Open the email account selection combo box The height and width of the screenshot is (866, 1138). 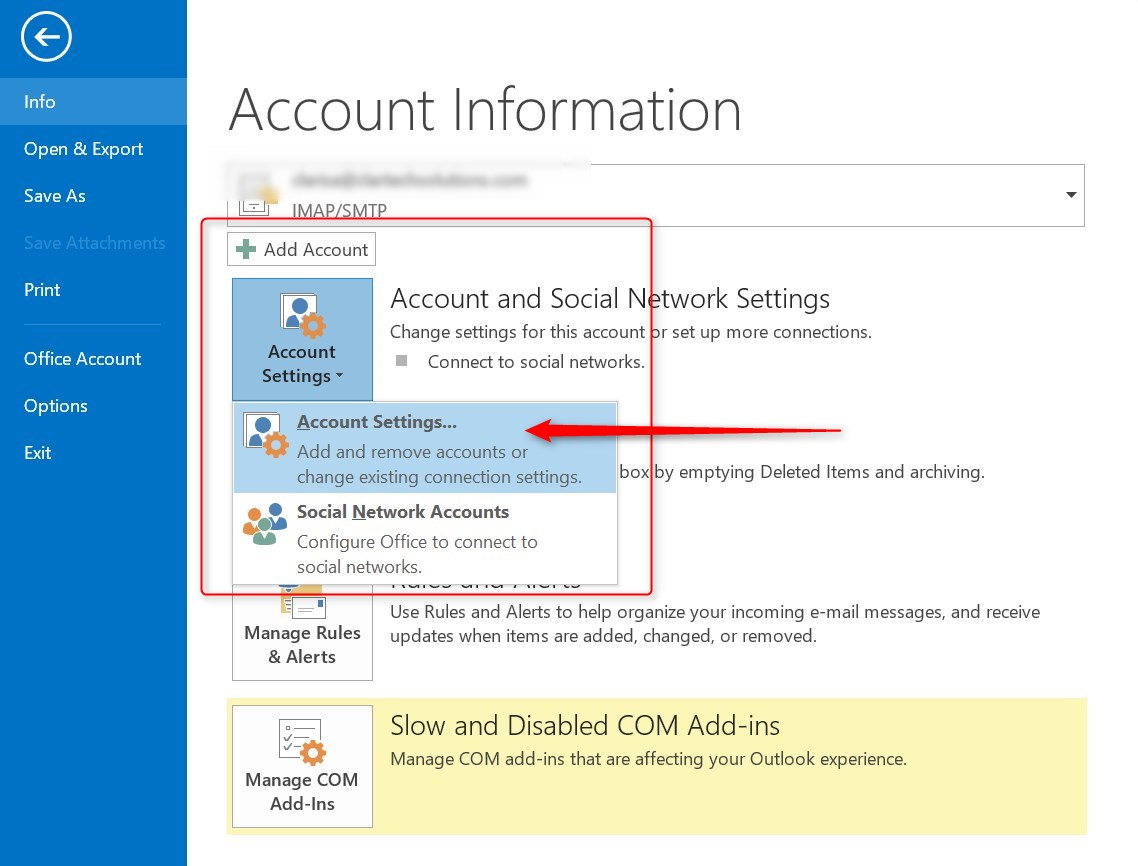1070,195
